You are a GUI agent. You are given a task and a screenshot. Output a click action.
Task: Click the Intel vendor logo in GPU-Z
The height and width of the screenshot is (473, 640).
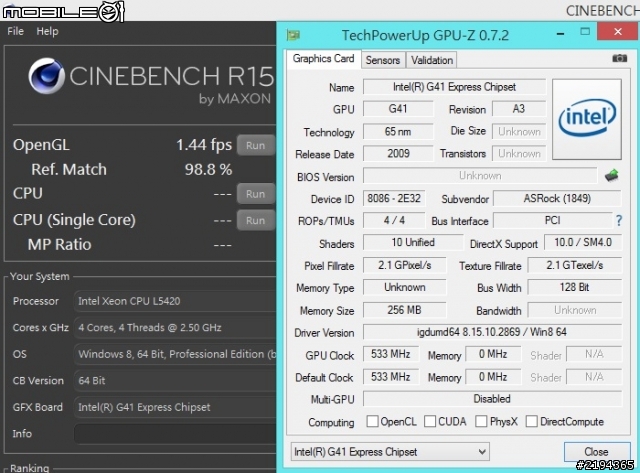[587, 119]
